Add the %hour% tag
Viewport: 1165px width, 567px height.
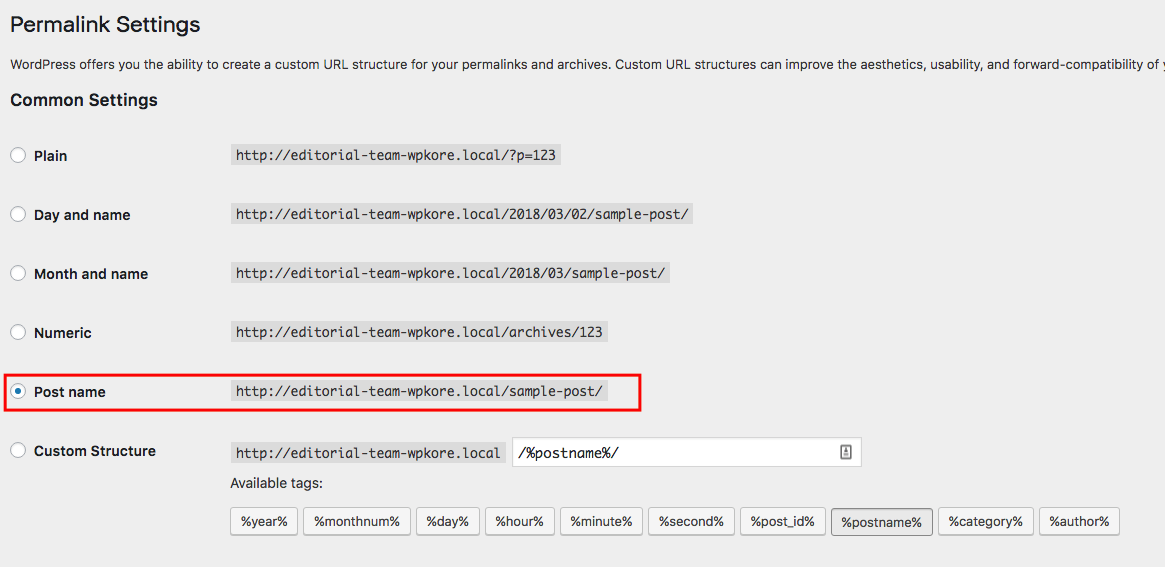coord(519,522)
